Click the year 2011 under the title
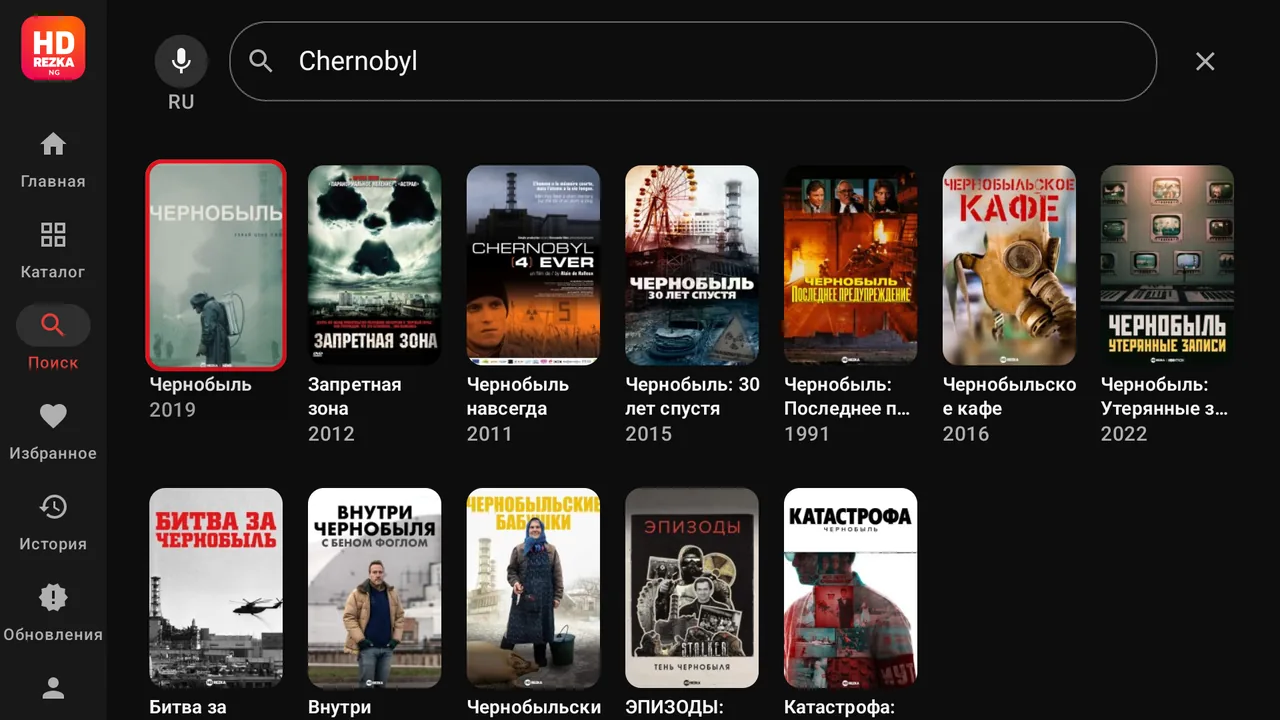The height and width of the screenshot is (720, 1280). (490, 434)
